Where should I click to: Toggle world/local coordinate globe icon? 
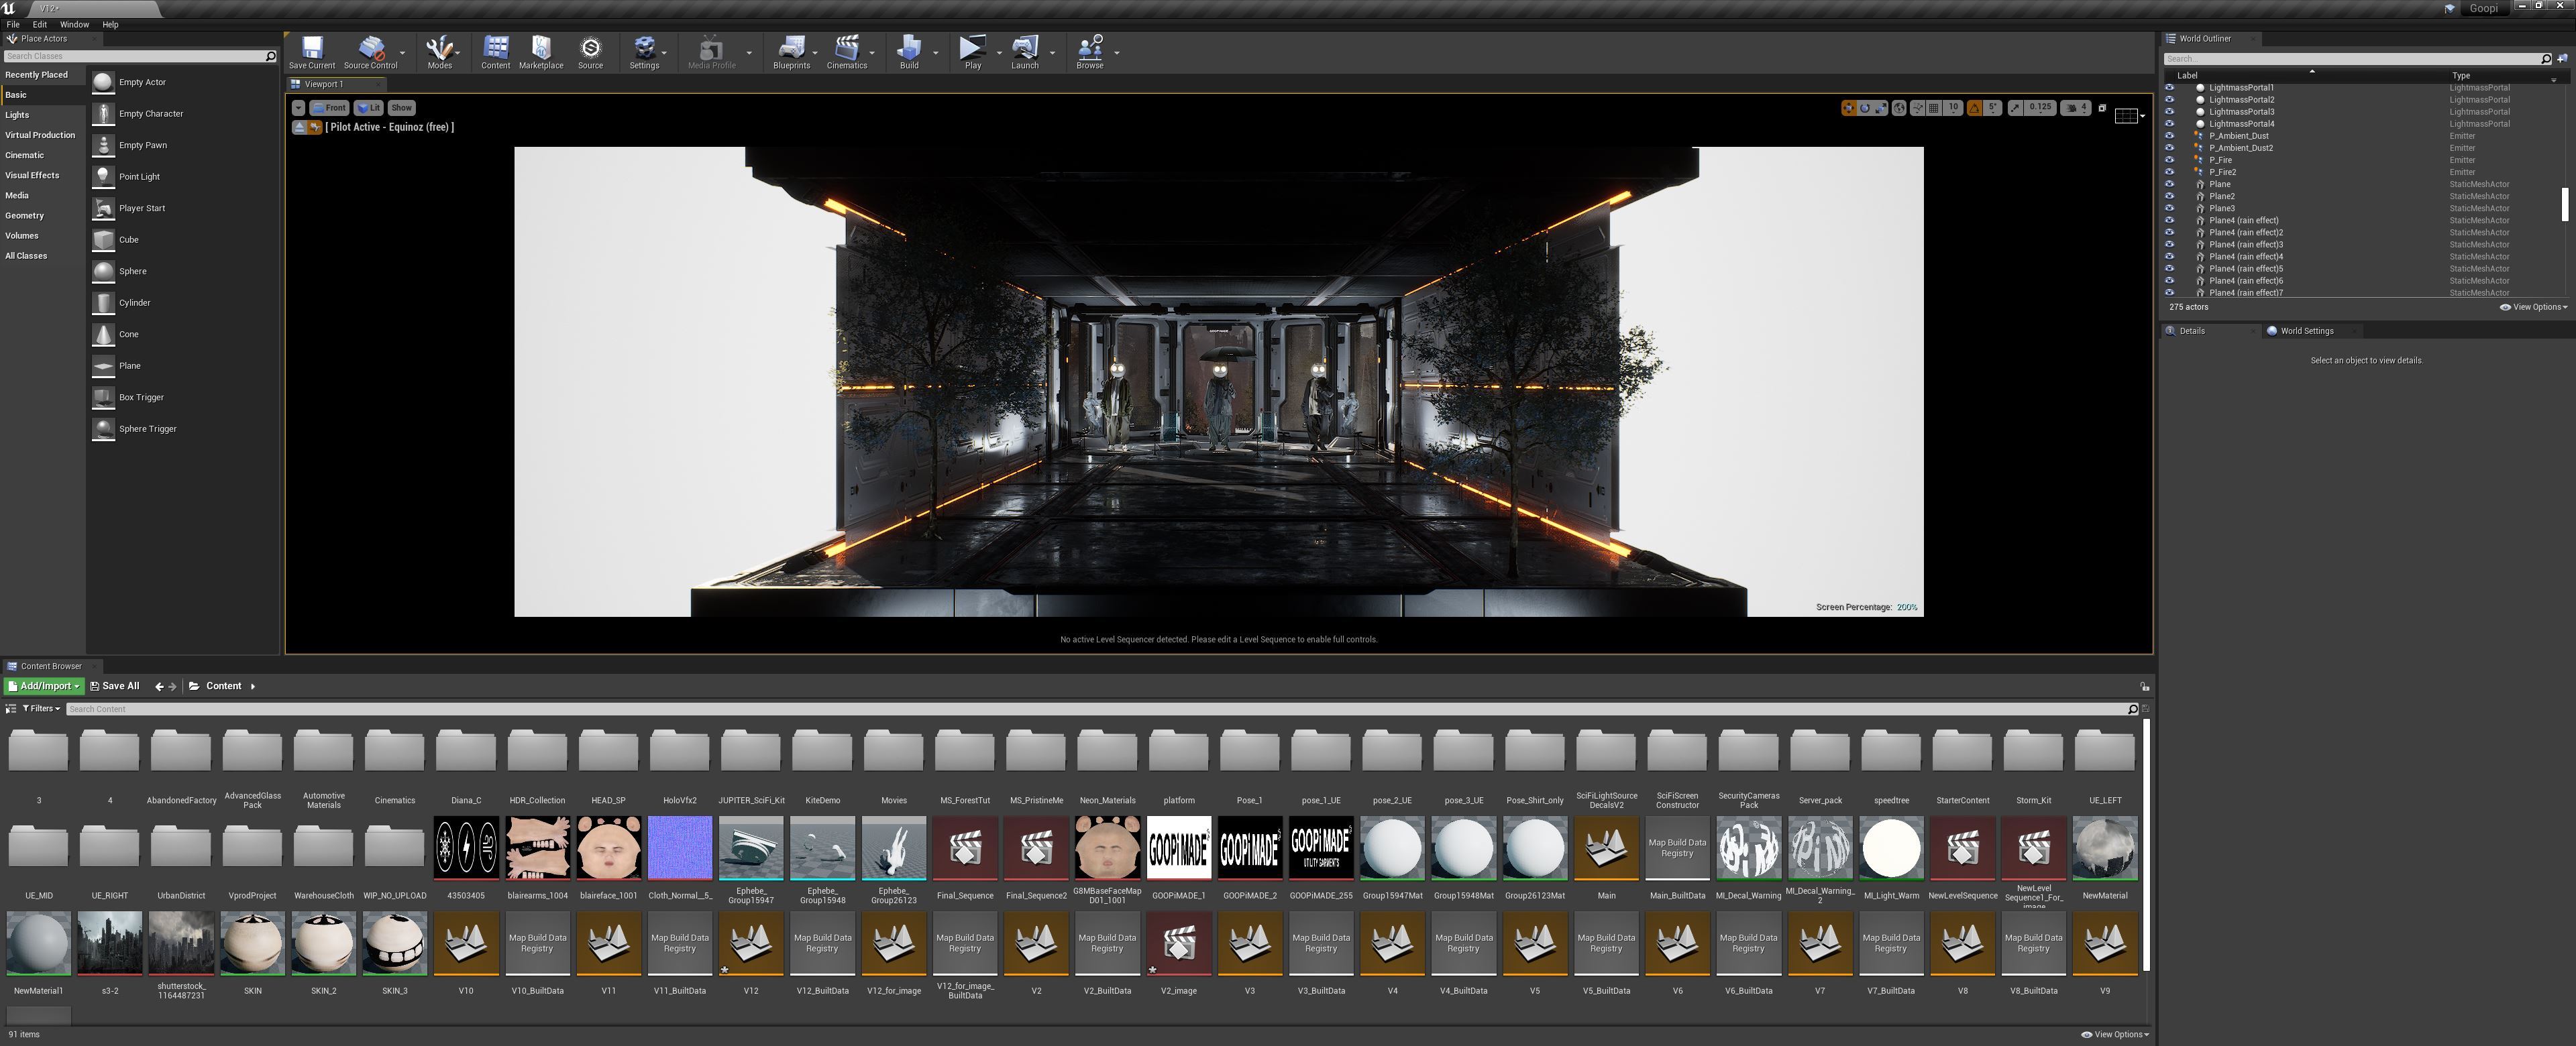[1899, 108]
